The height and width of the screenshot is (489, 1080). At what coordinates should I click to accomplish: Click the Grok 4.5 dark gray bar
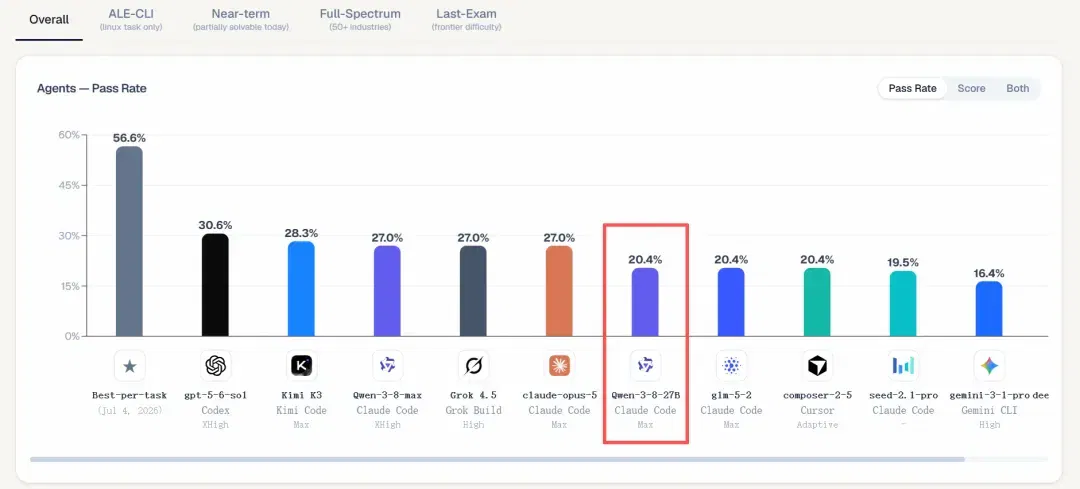tap(473, 291)
